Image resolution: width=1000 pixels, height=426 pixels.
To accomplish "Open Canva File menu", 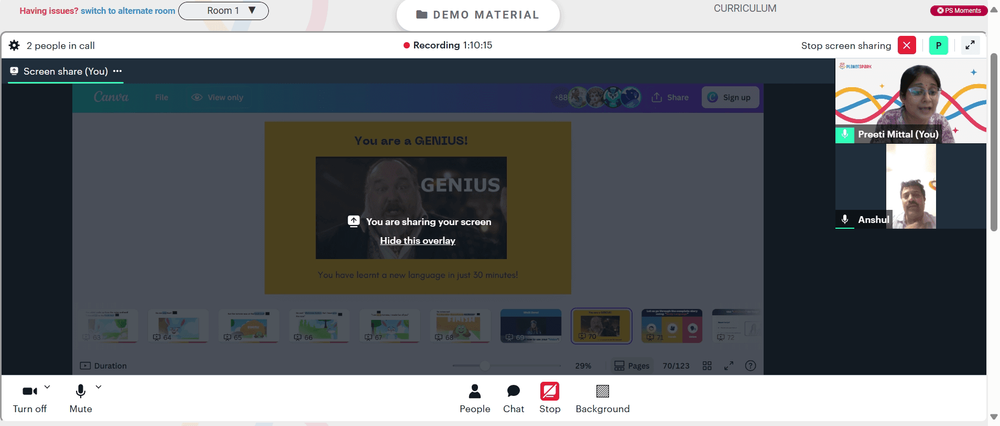I will [161, 98].
